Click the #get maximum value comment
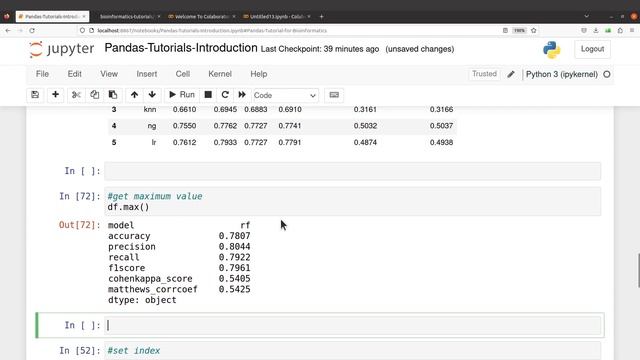This screenshot has height=360, width=640. coord(155,196)
